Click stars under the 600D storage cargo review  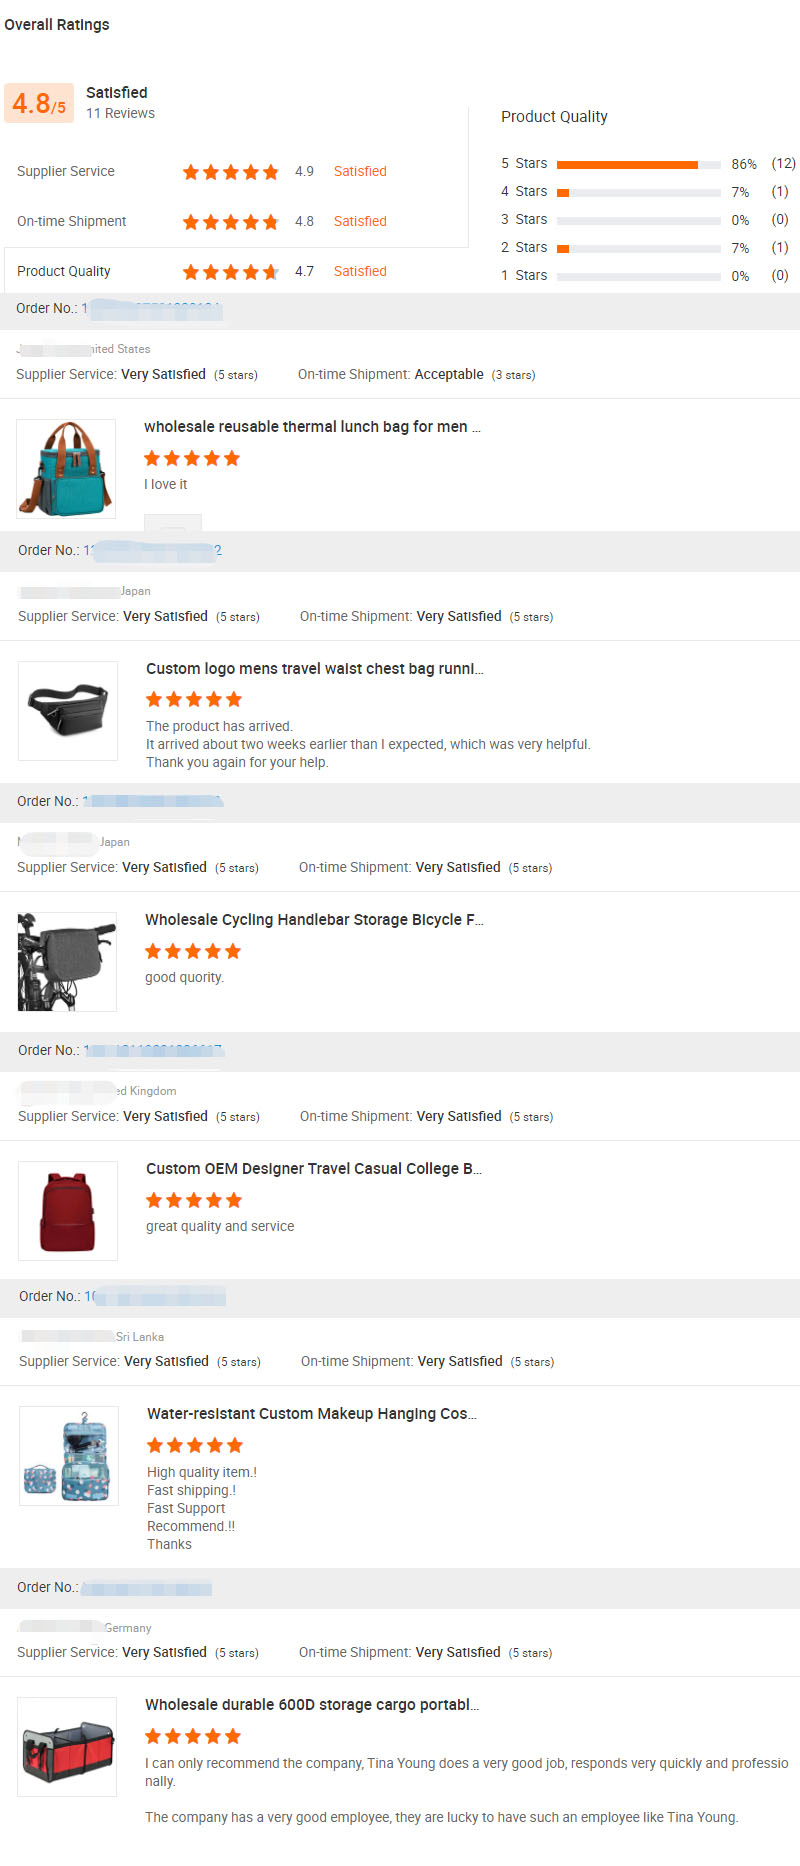point(193,1737)
